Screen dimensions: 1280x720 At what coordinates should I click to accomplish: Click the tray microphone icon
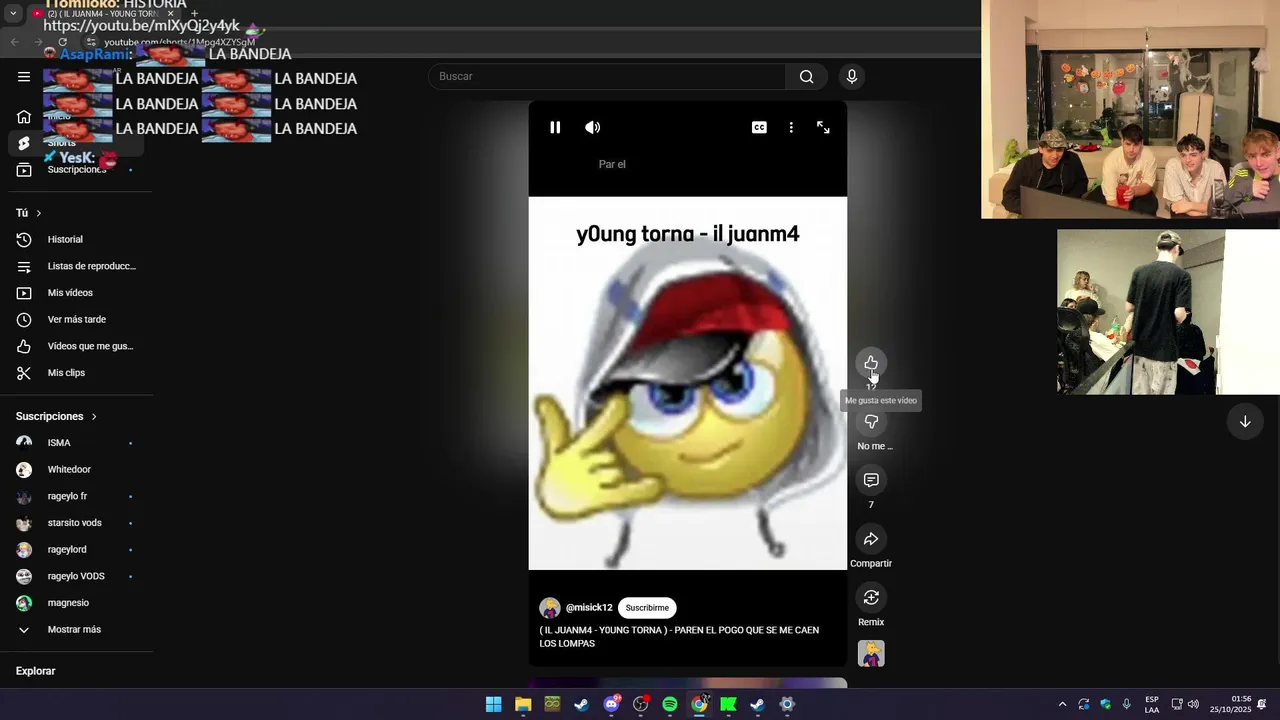pyautogui.click(x=1127, y=704)
